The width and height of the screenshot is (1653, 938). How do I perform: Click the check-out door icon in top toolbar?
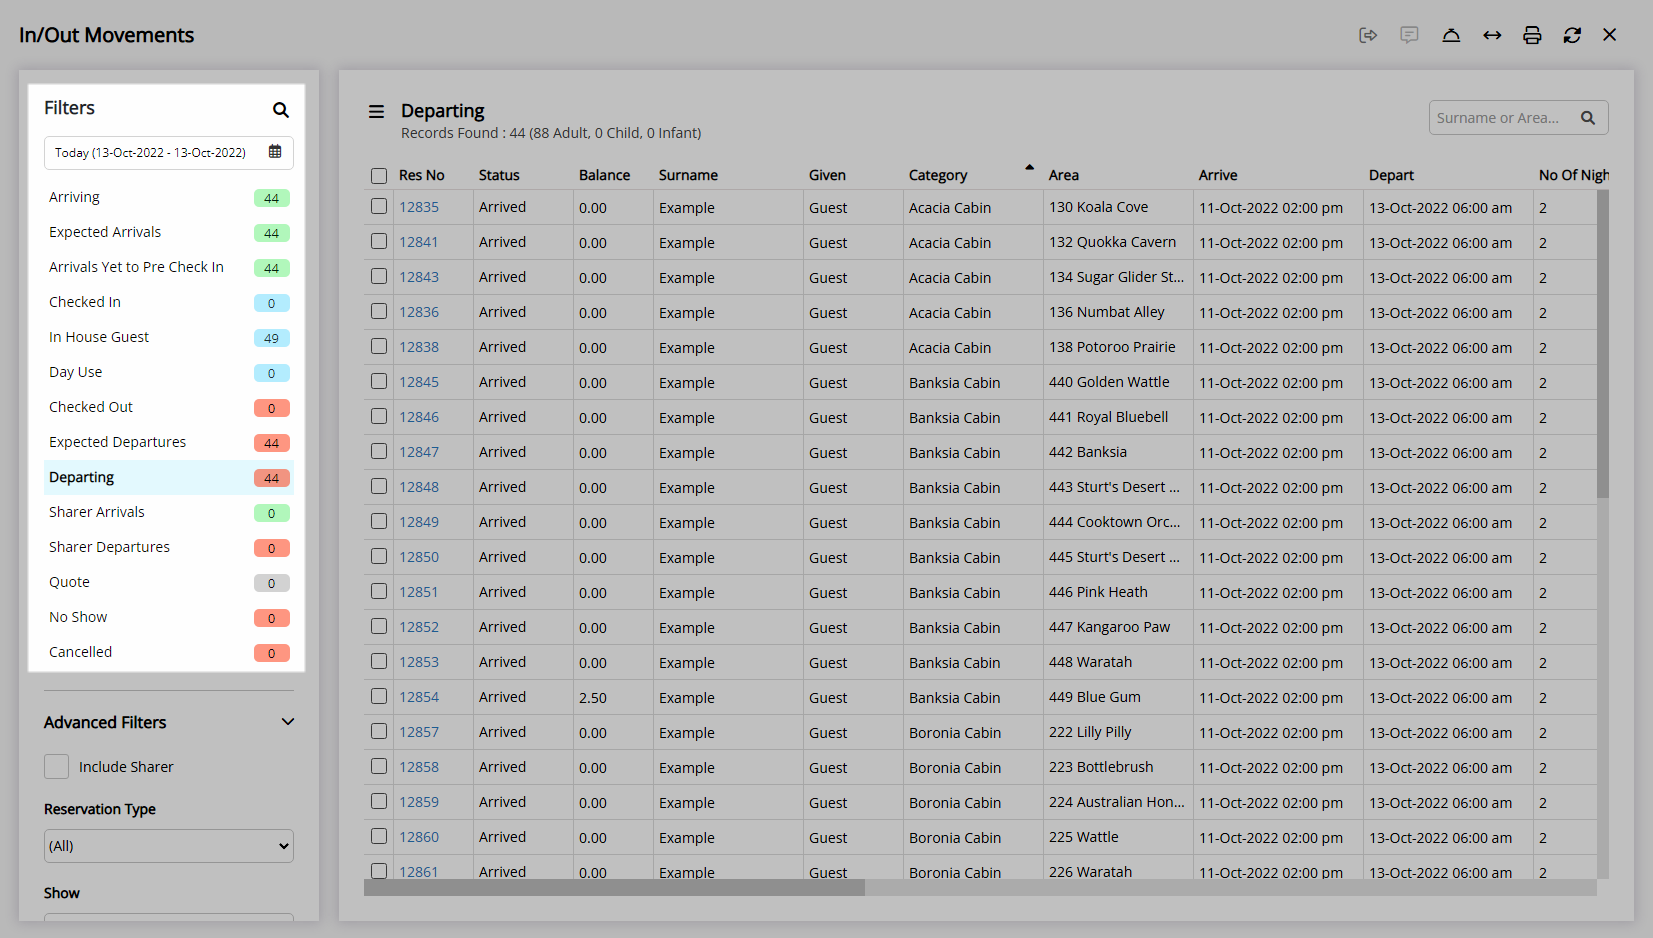point(1368,35)
